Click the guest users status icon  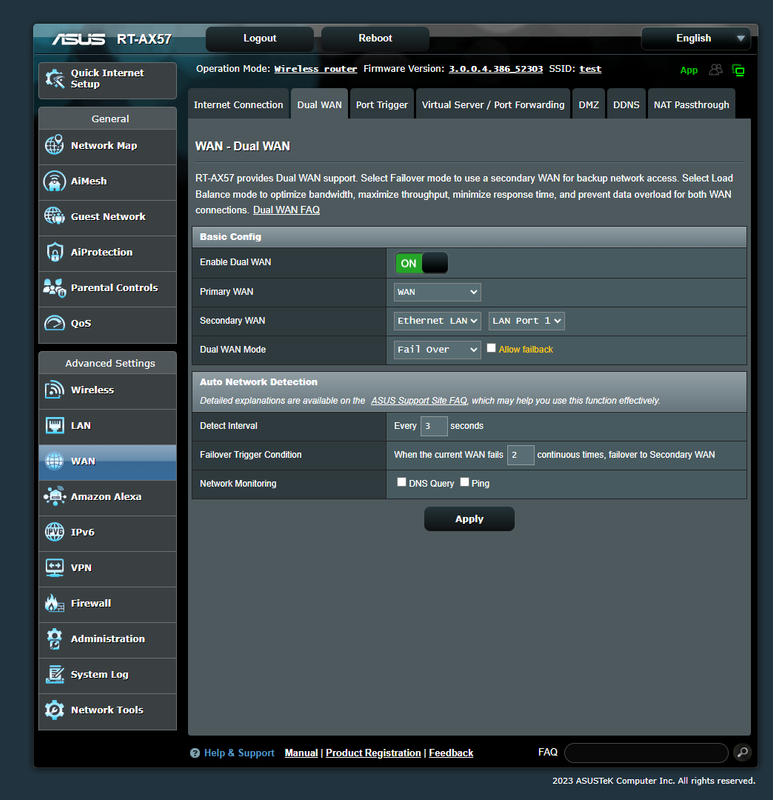click(x=716, y=69)
